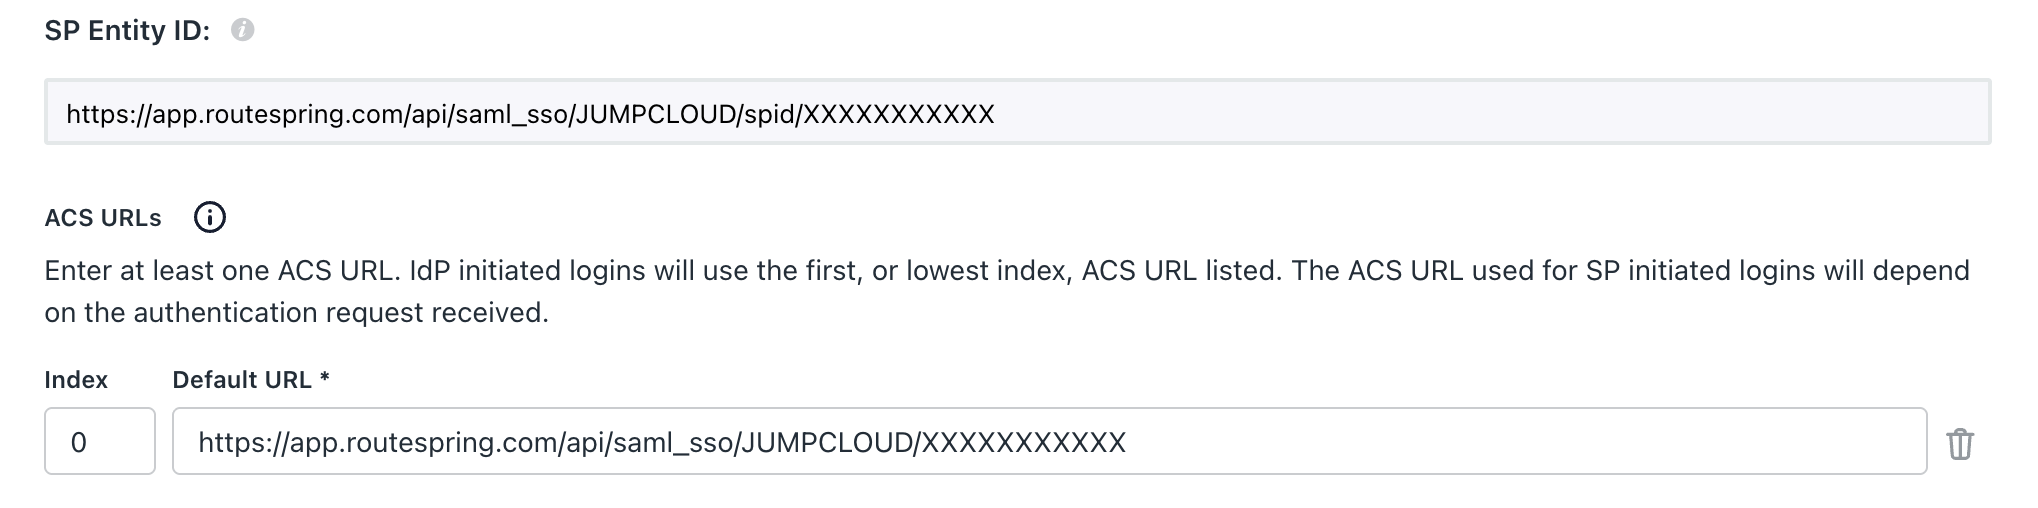Click empty right area of SP Entity ID field

1500,113
